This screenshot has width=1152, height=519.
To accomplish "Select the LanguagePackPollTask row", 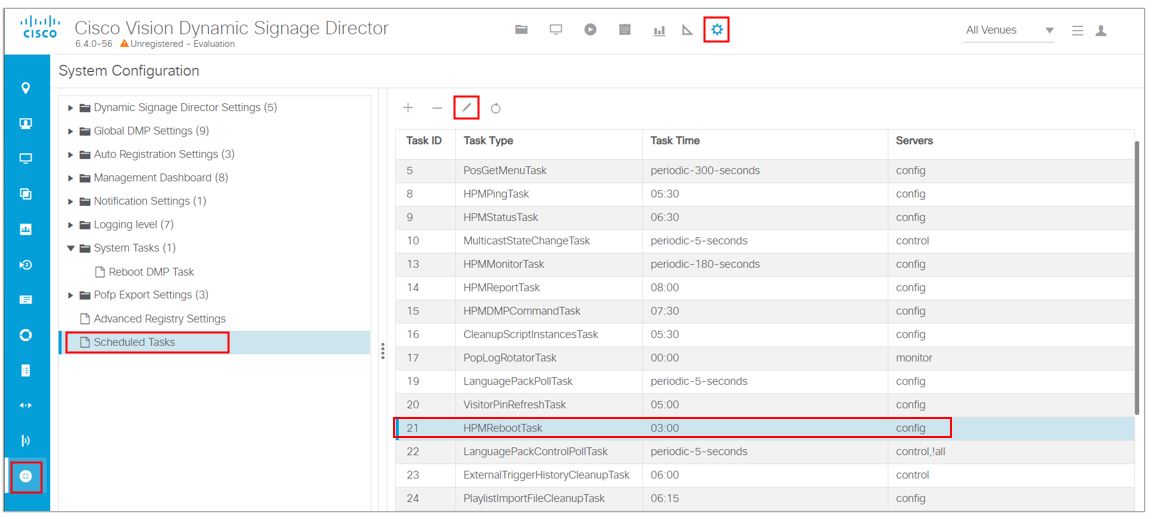I will (x=764, y=382).
